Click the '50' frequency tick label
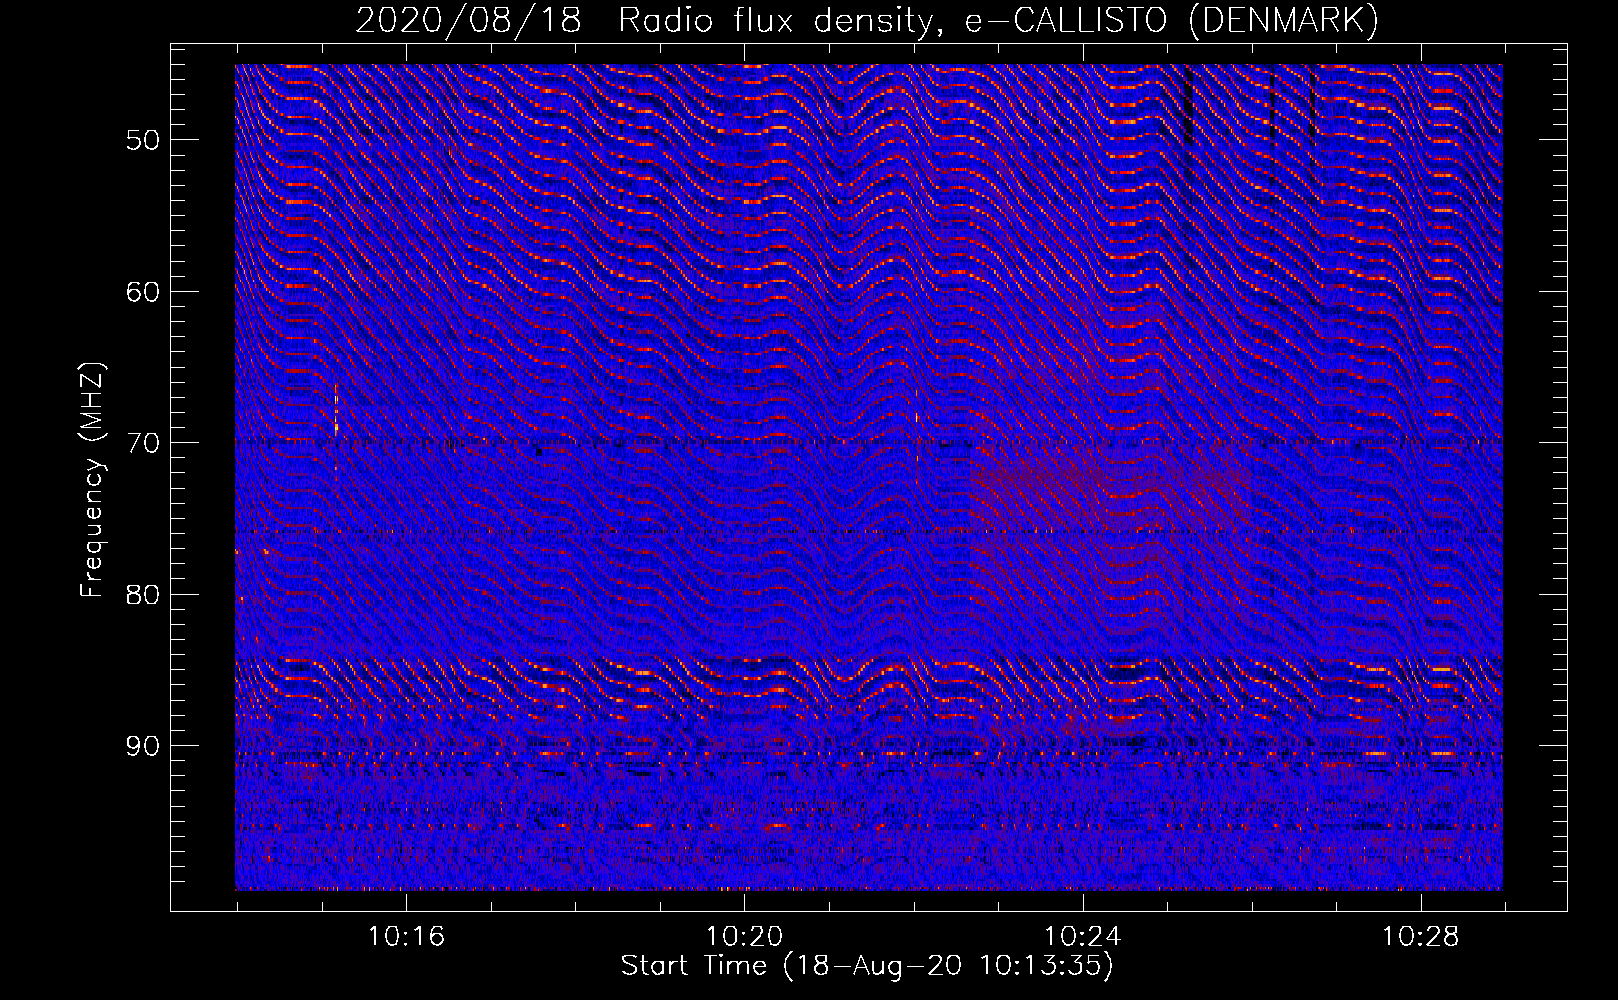Image resolution: width=1618 pixels, height=1000 pixels. [x=143, y=140]
